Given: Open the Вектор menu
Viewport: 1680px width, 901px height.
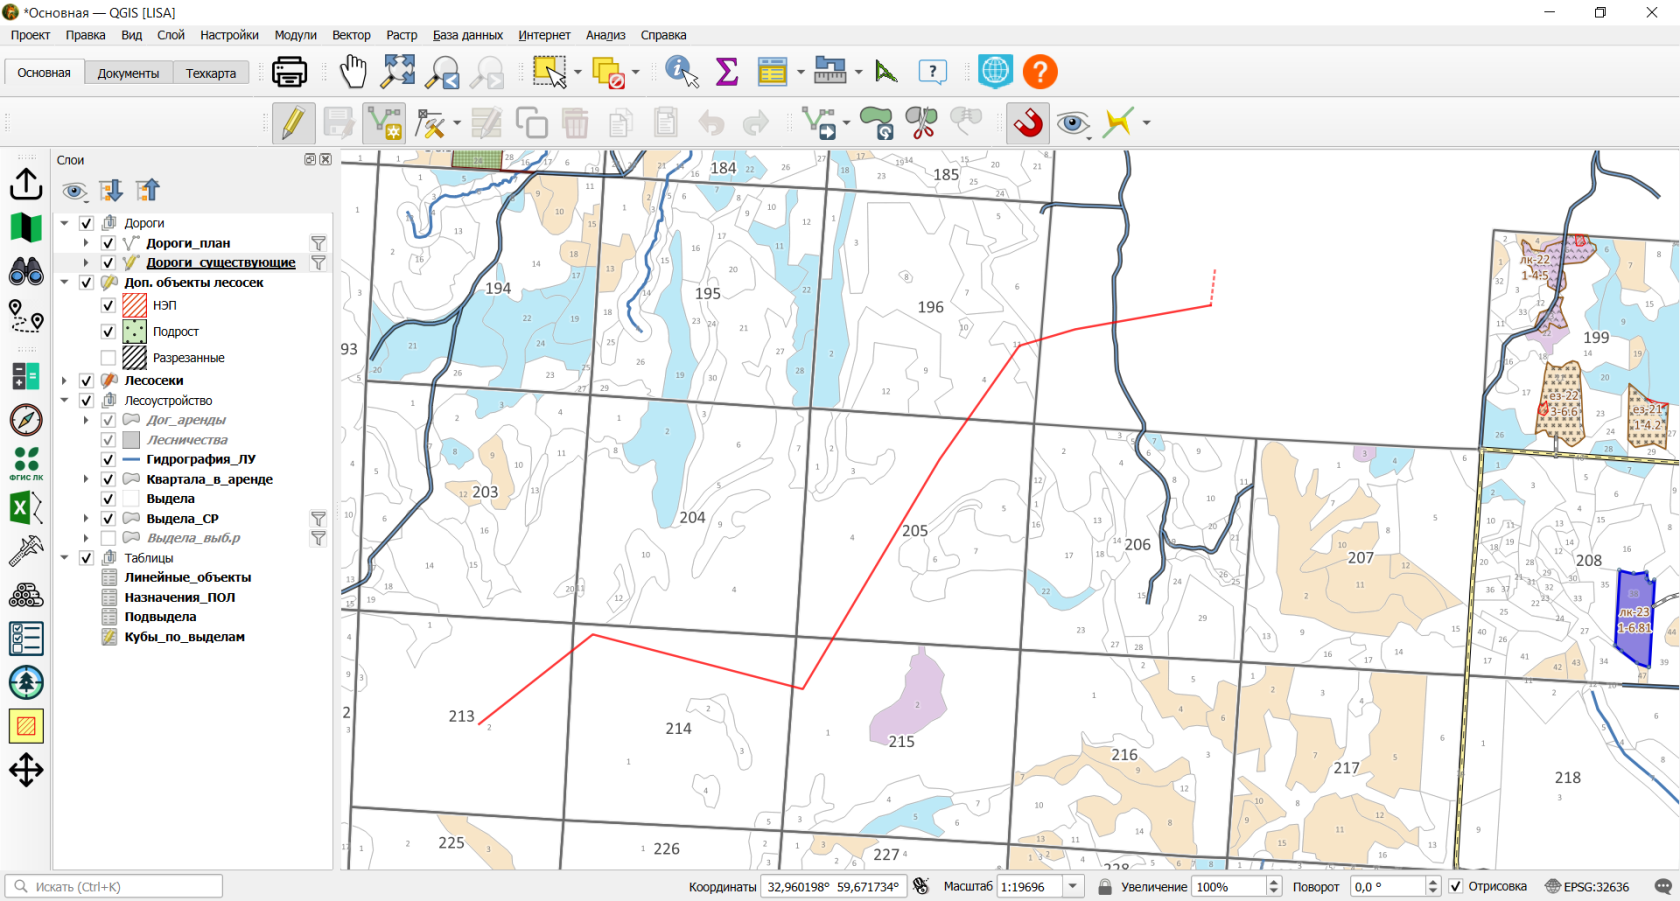Looking at the screenshot, I should click(x=351, y=35).
